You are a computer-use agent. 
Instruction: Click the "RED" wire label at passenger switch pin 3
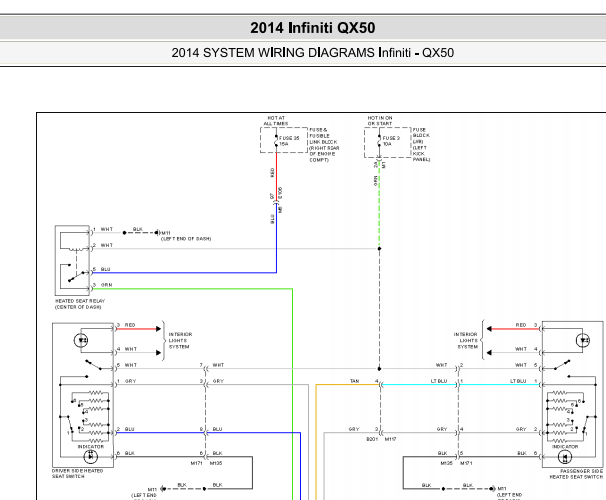(x=521, y=325)
